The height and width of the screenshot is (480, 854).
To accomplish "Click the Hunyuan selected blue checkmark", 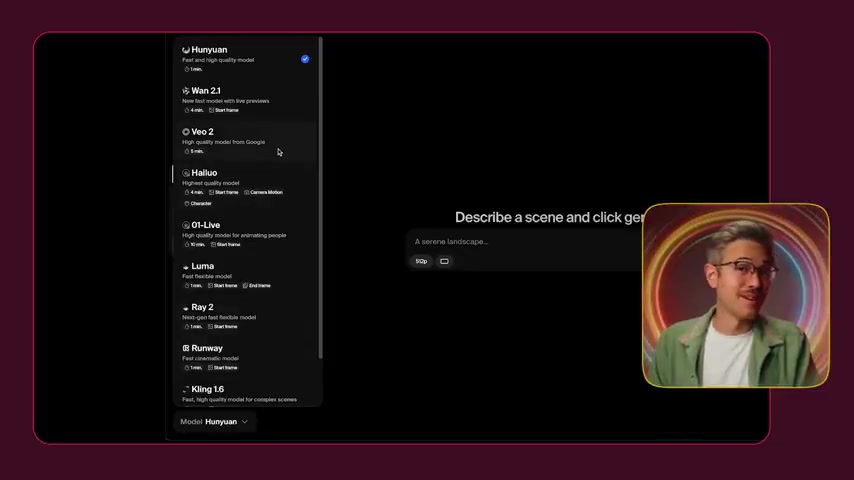I will [305, 59].
